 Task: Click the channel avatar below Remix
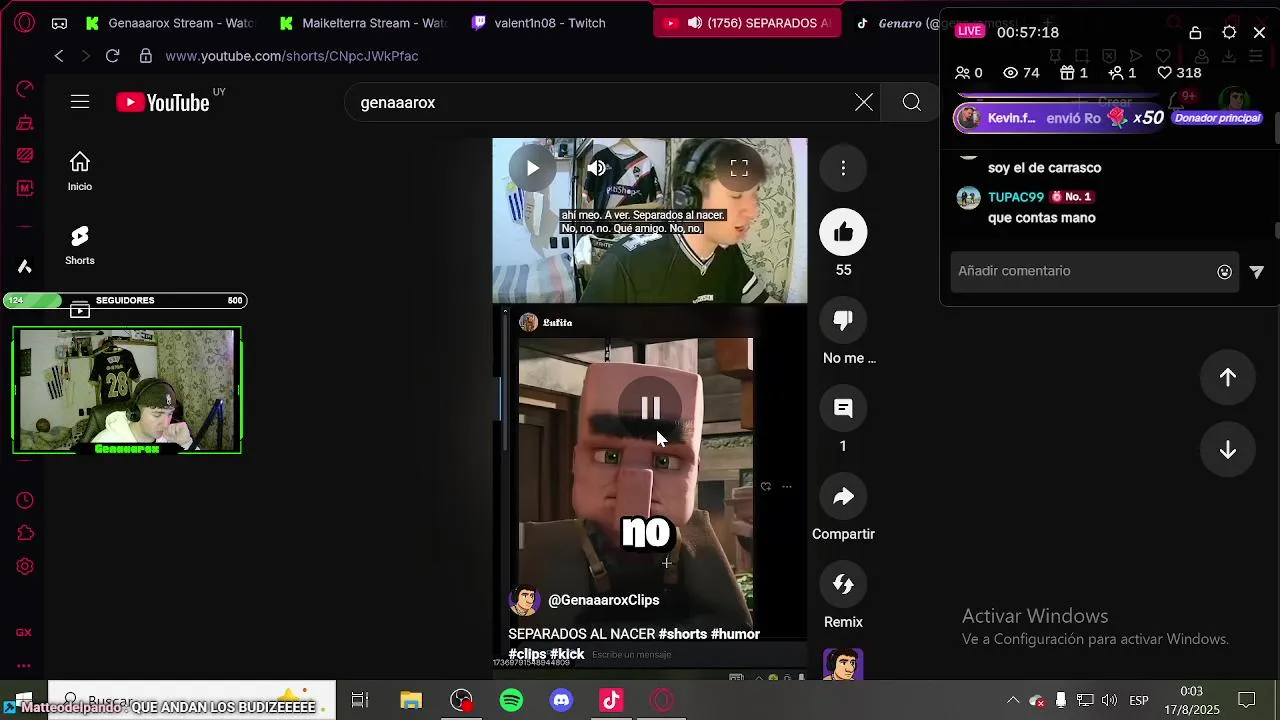(x=843, y=664)
